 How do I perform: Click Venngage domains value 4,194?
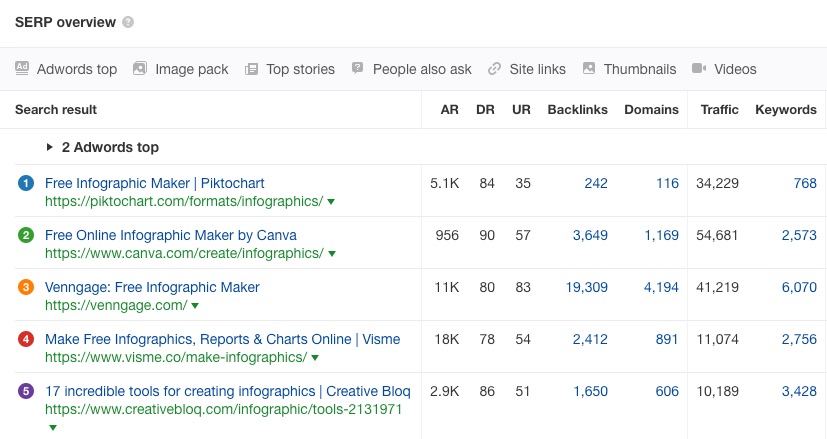[x=661, y=287]
